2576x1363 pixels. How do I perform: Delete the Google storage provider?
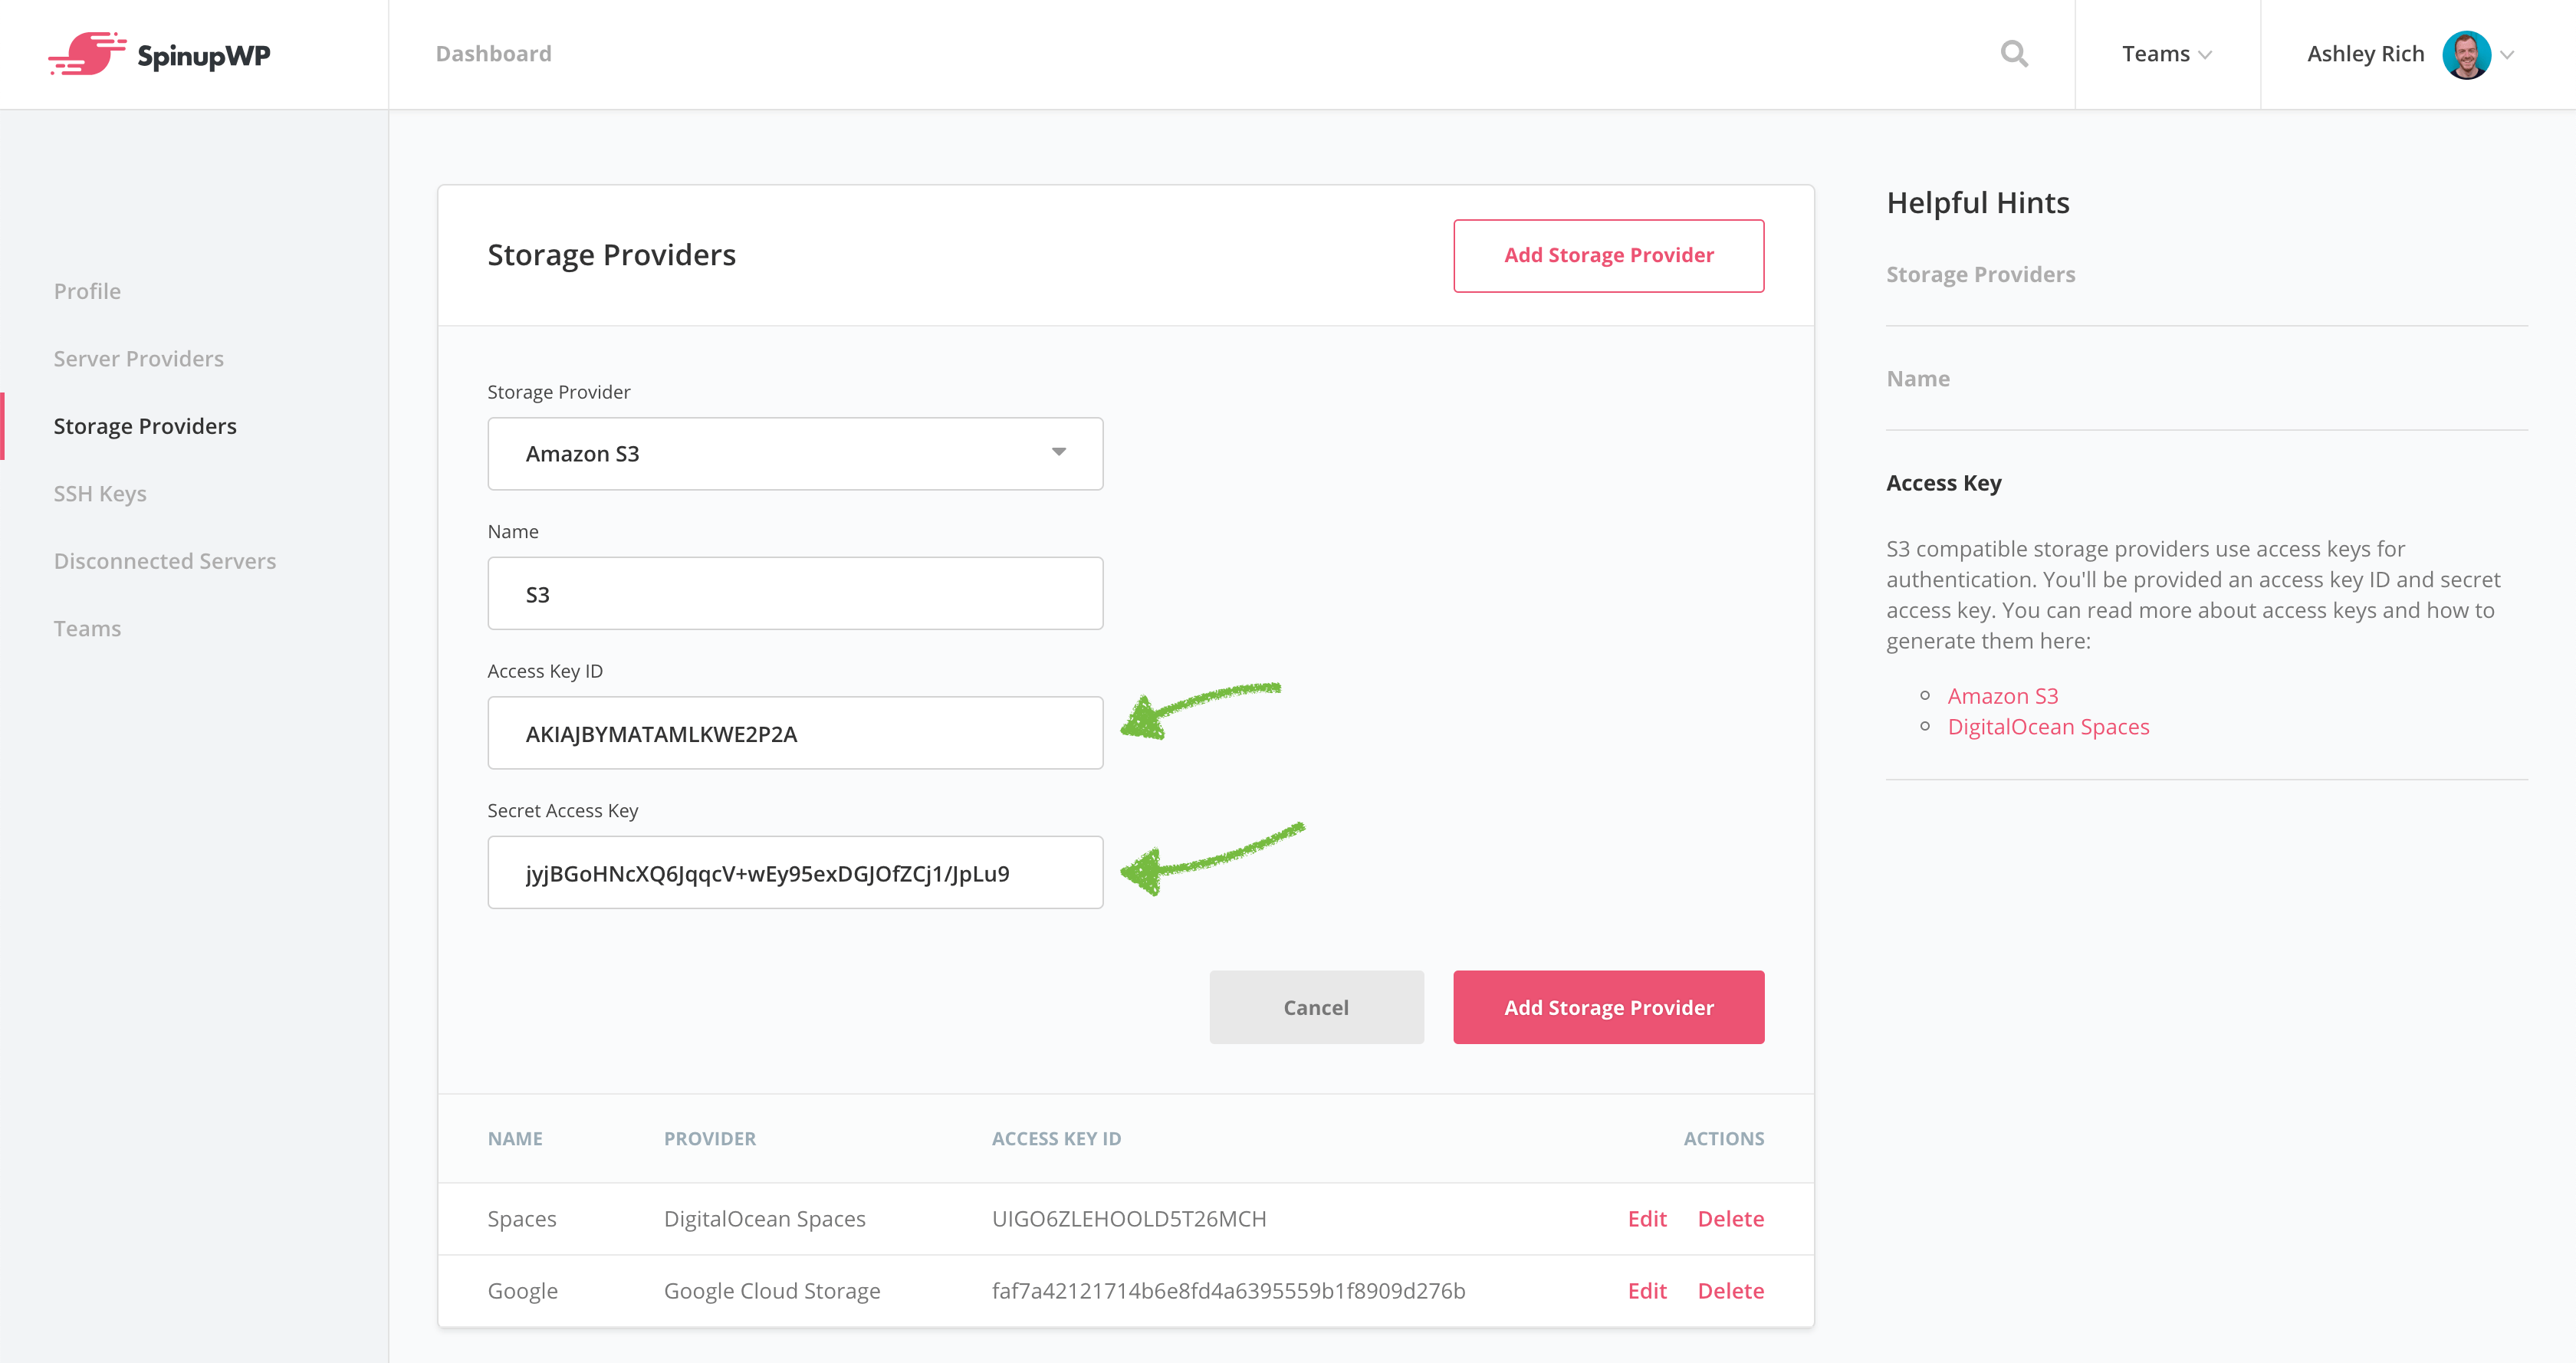[1730, 1291]
